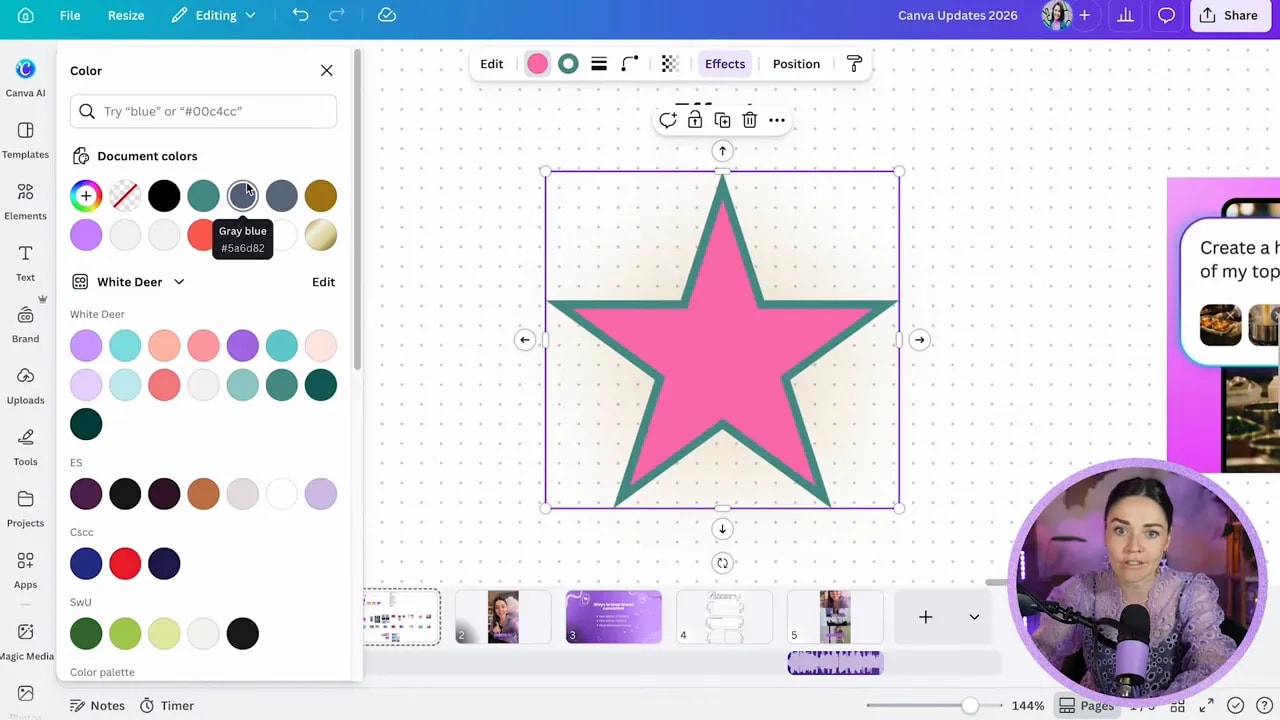Pick the copper brown ES swatch

tap(203, 493)
